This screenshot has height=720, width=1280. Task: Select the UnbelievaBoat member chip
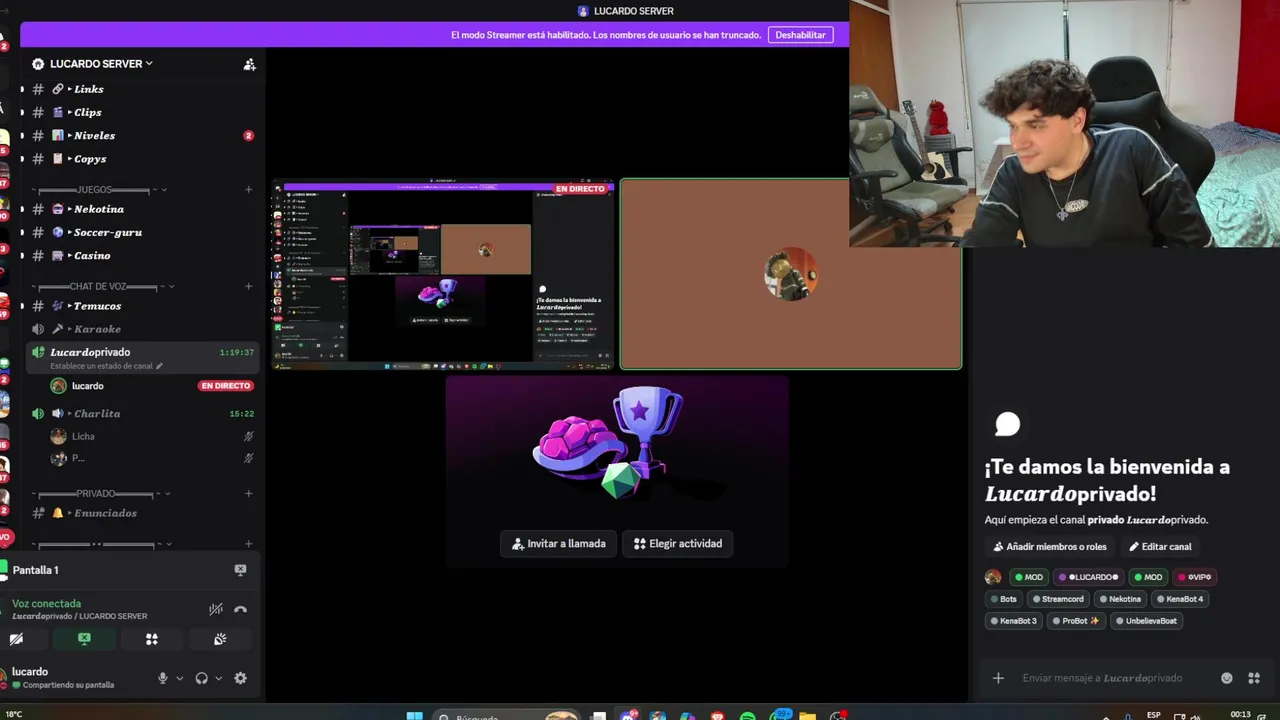click(x=1146, y=621)
